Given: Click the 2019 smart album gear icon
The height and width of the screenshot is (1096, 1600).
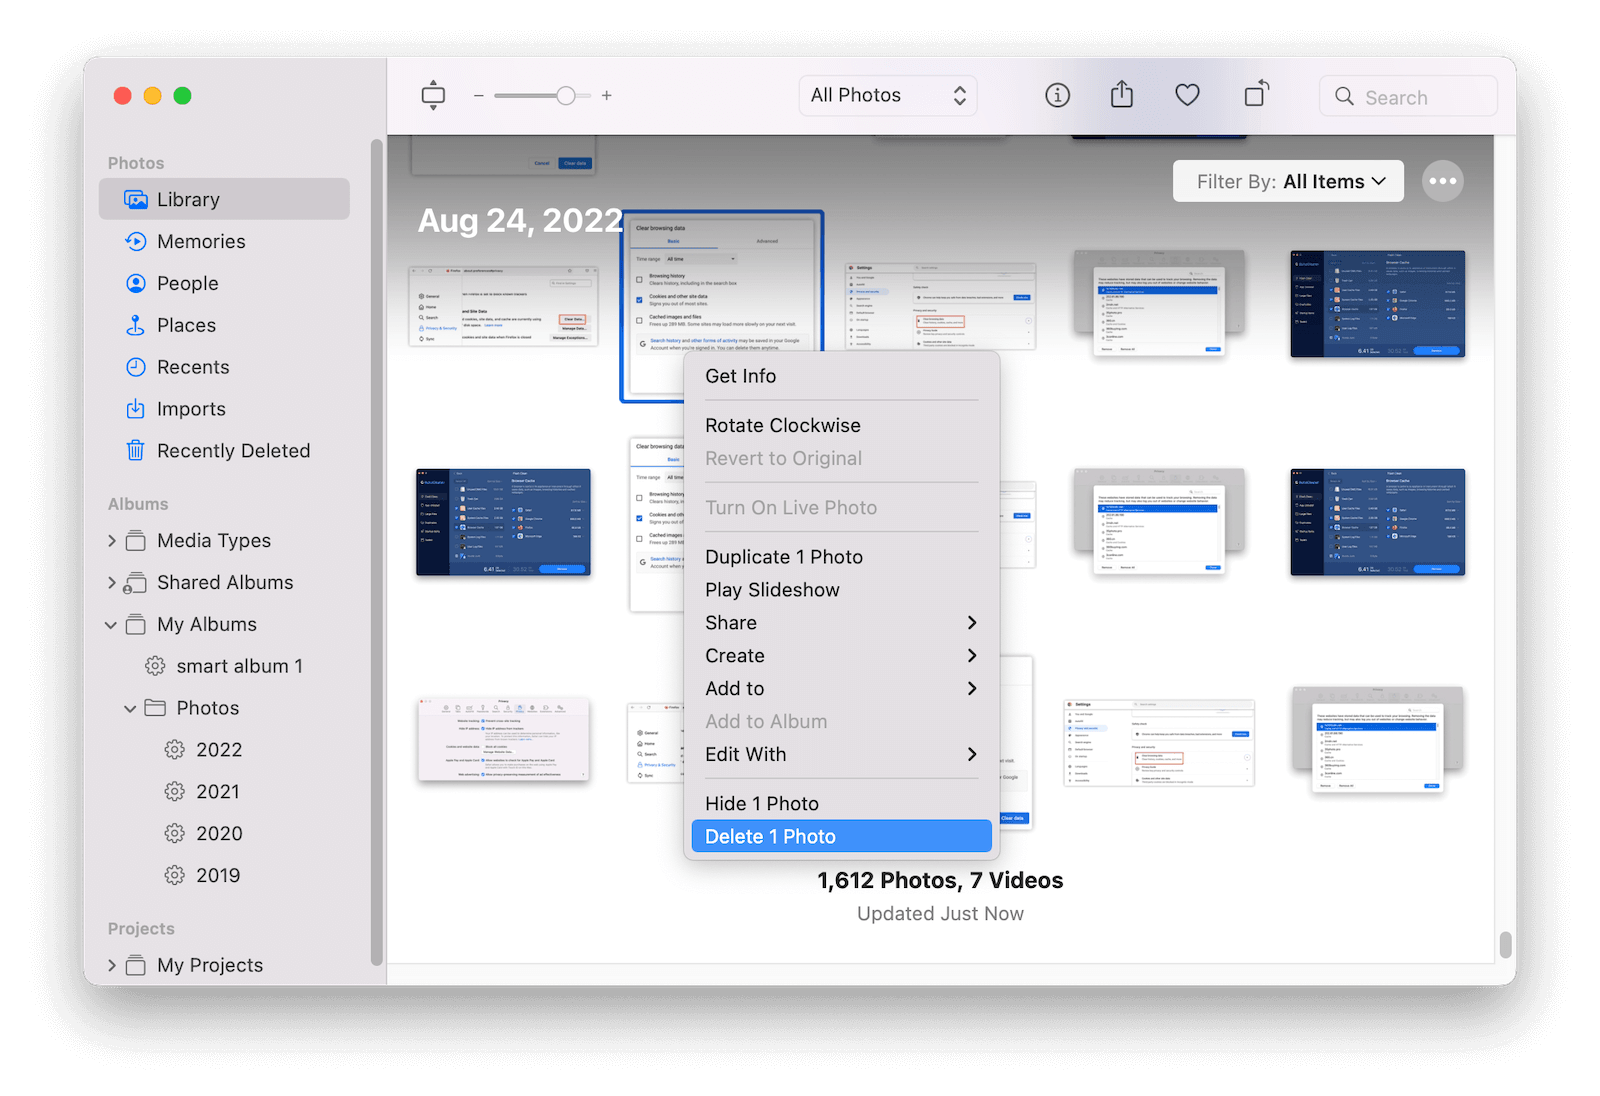Looking at the screenshot, I should (x=175, y=876).
